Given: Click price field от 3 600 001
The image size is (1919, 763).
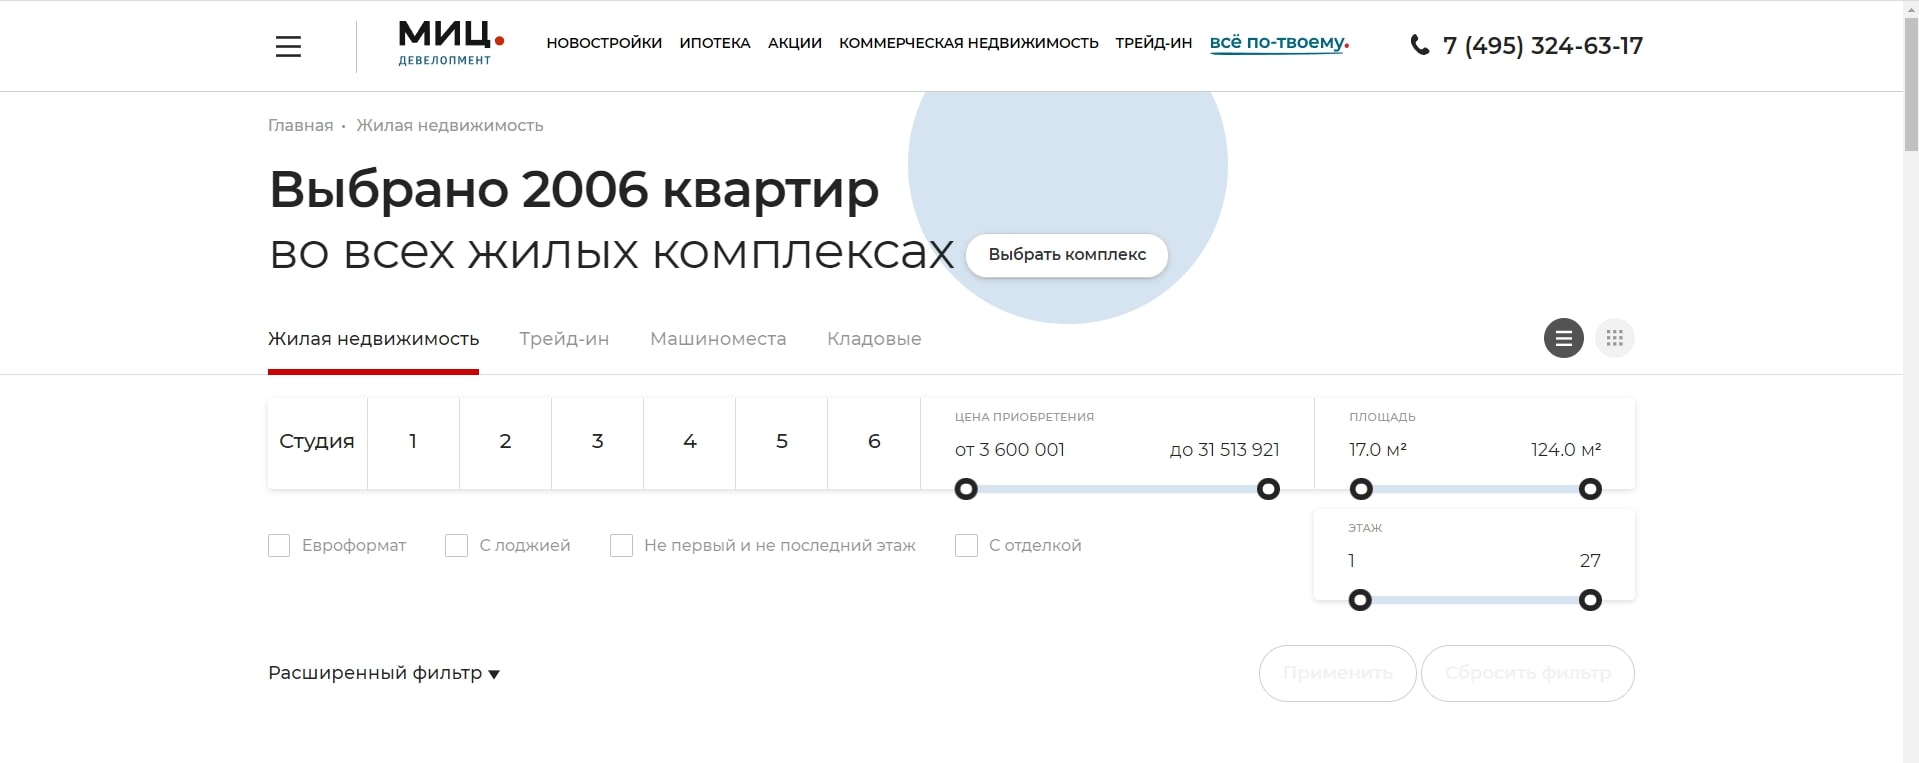Looking at the screenshot, I should click(x=1010, y=450).
